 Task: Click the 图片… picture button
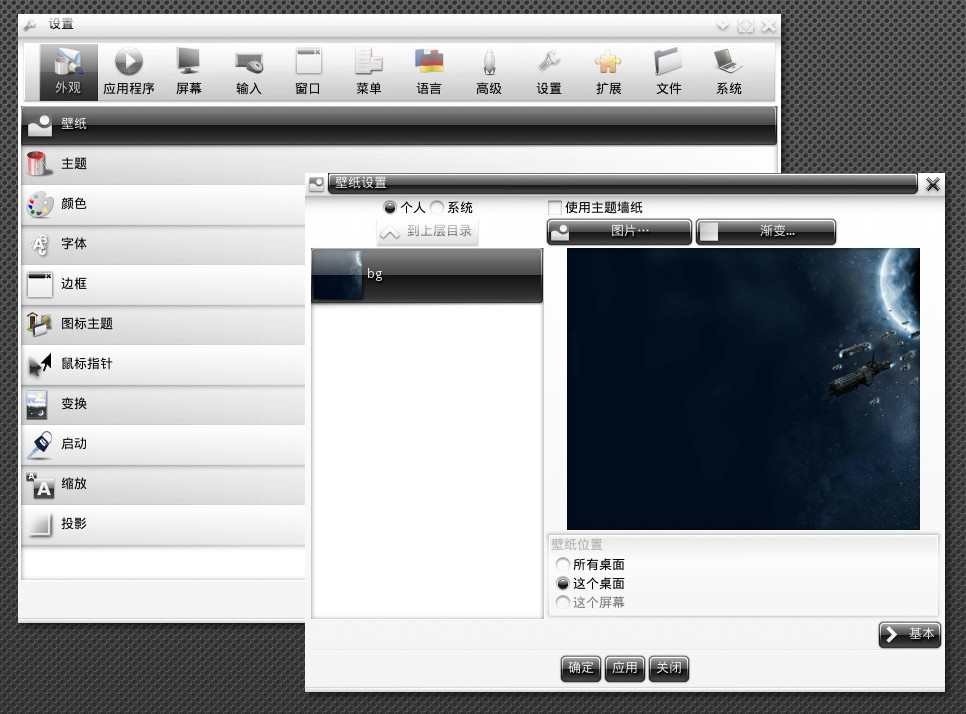pyautogui.click(x=619, y=232)
